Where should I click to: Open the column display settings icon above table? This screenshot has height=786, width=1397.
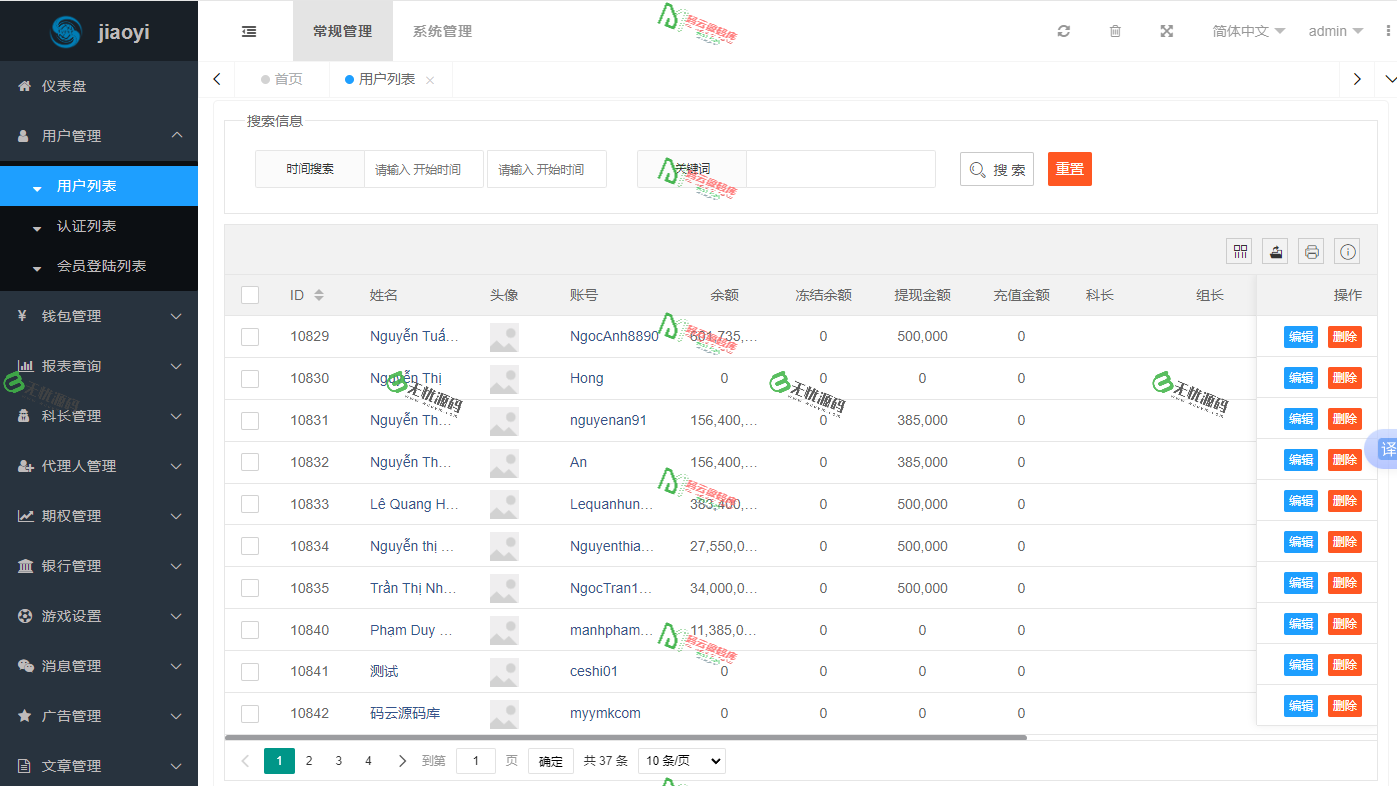1239,251
